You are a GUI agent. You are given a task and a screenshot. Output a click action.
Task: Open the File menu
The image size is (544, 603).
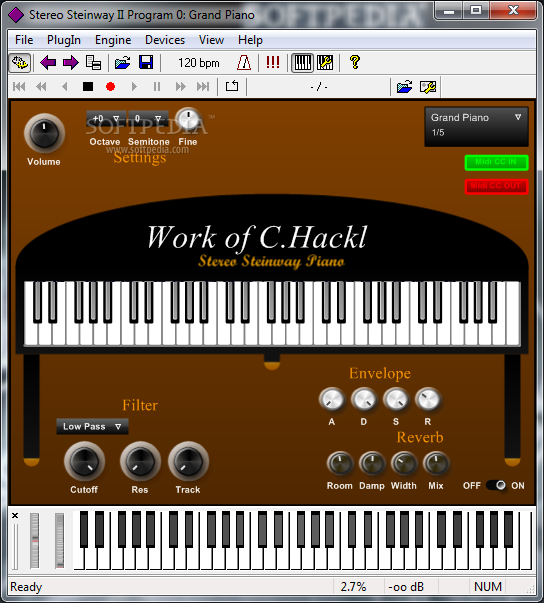(x=24, y=40)
